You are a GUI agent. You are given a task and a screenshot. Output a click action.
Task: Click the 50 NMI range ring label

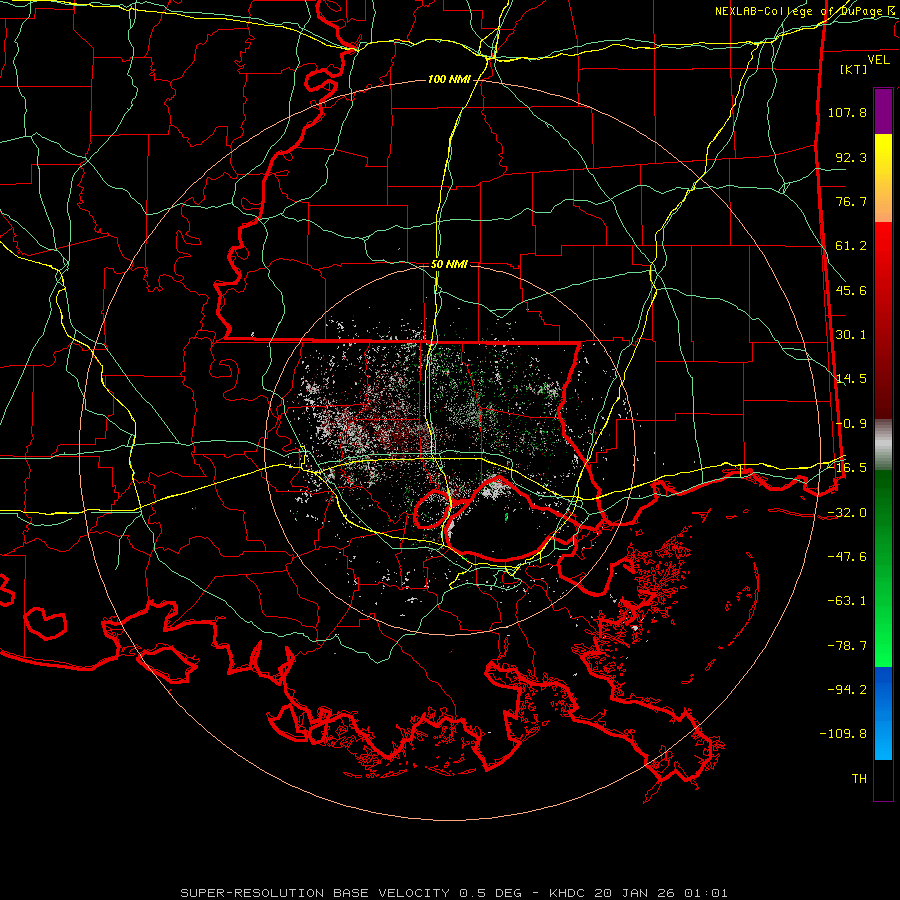pyautogui.click(x=449, y=265)
